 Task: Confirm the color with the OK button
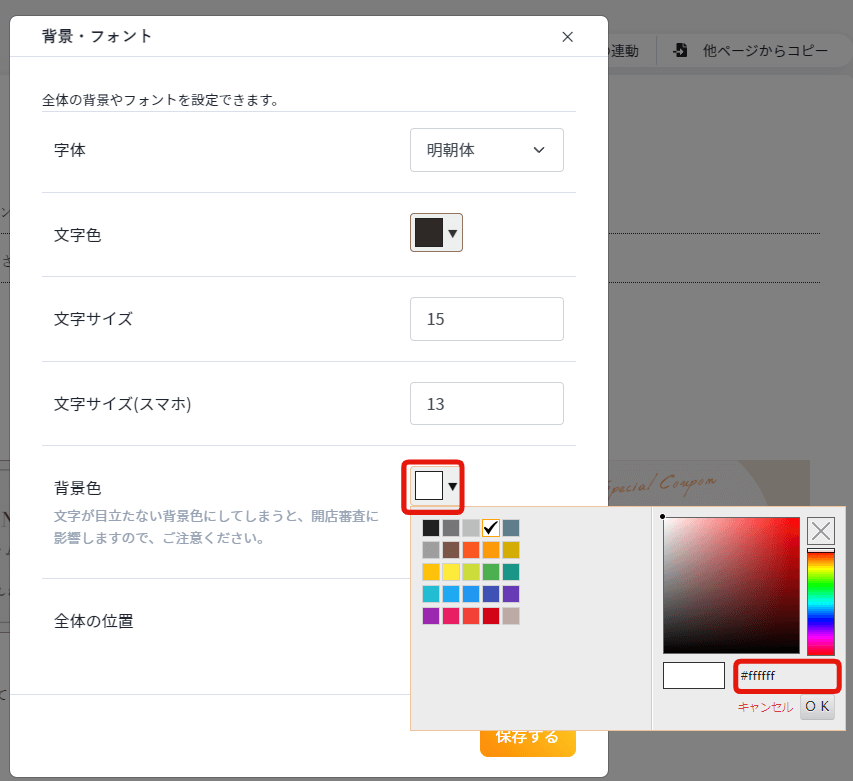817,706
